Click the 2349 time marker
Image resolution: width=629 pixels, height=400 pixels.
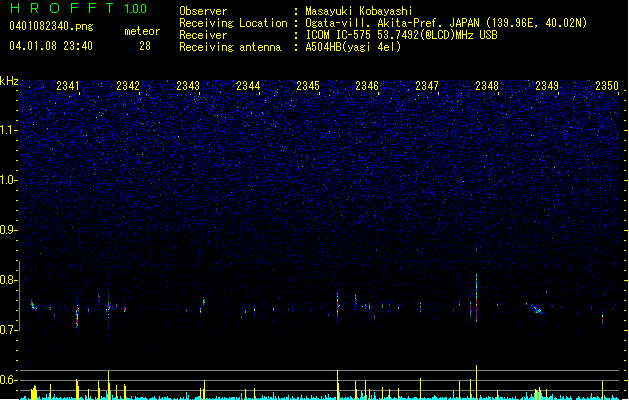pos(547,85)
